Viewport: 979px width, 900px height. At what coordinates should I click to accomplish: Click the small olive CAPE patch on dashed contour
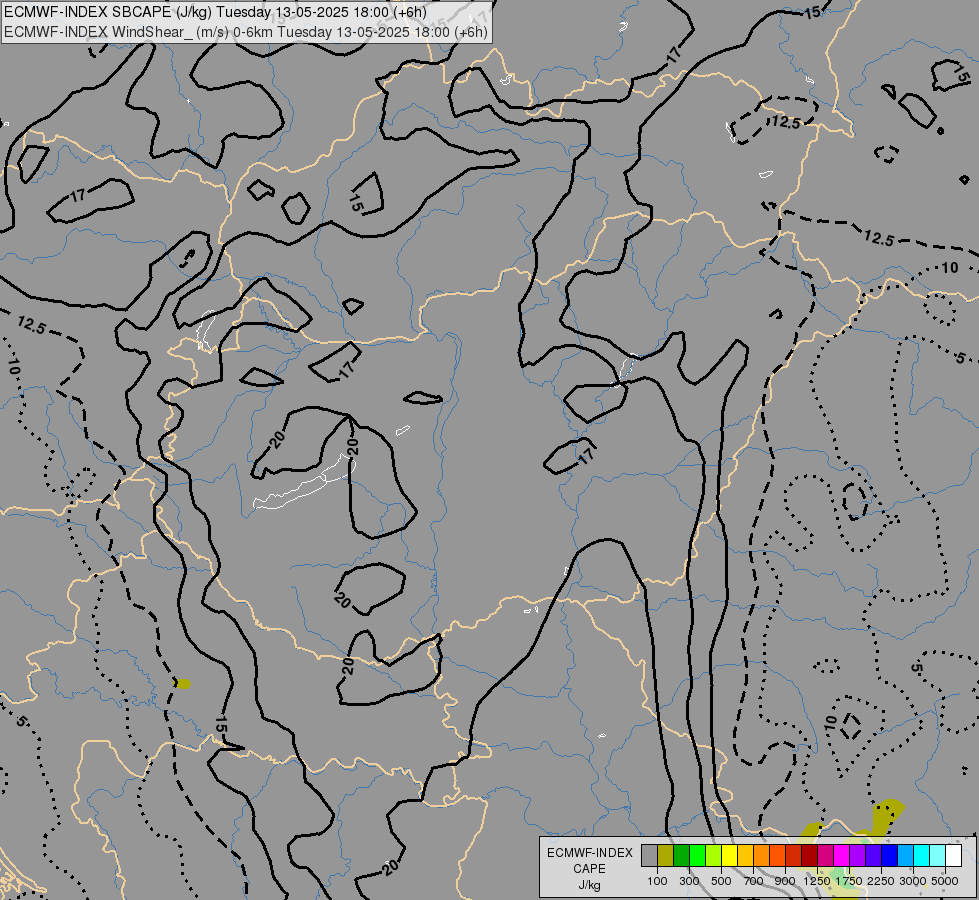182,684
